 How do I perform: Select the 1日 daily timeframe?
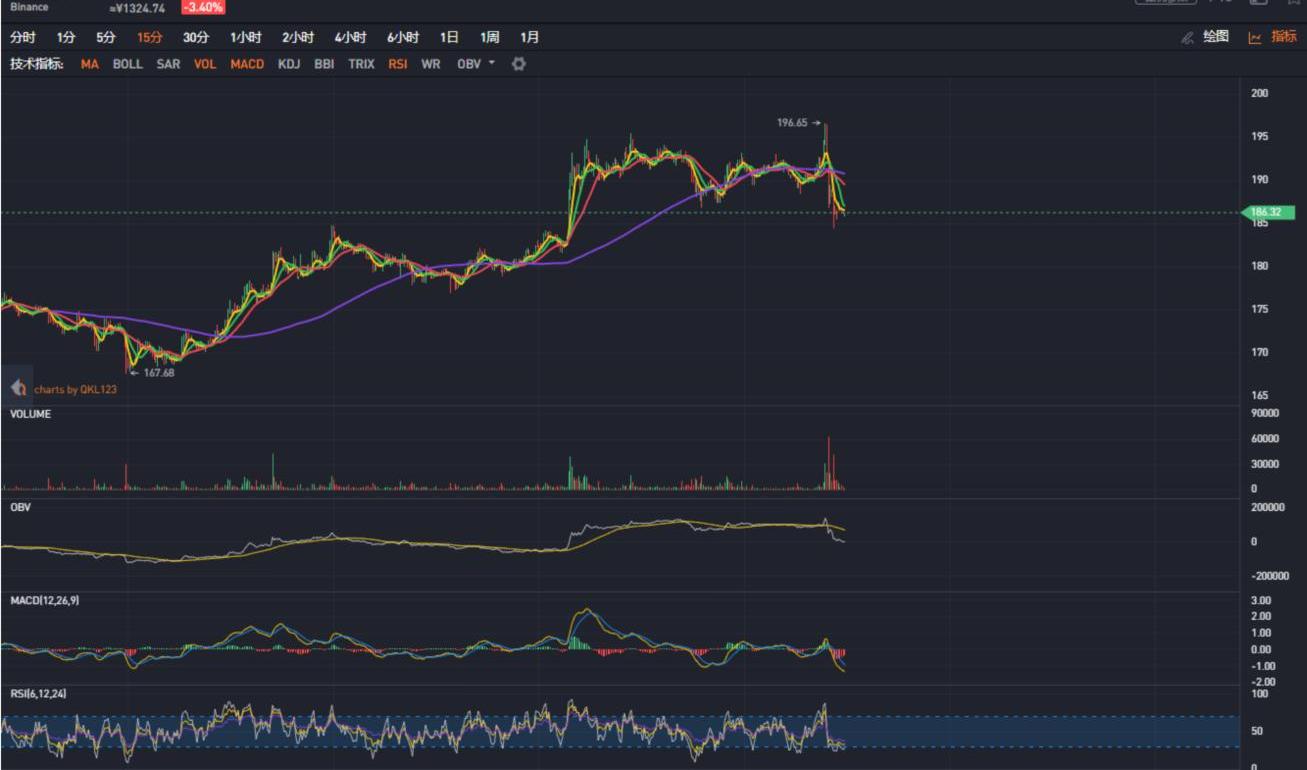point(449,38)
